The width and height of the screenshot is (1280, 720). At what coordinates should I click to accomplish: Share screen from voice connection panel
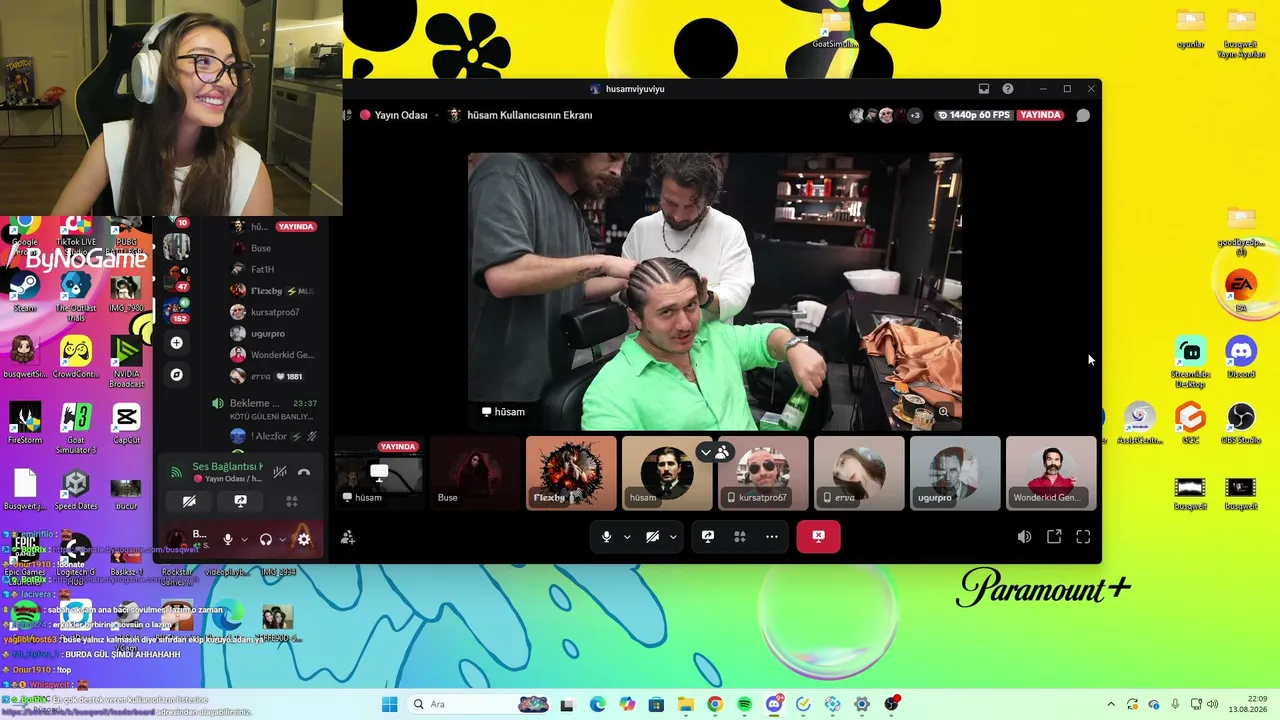tap(240, 501)
